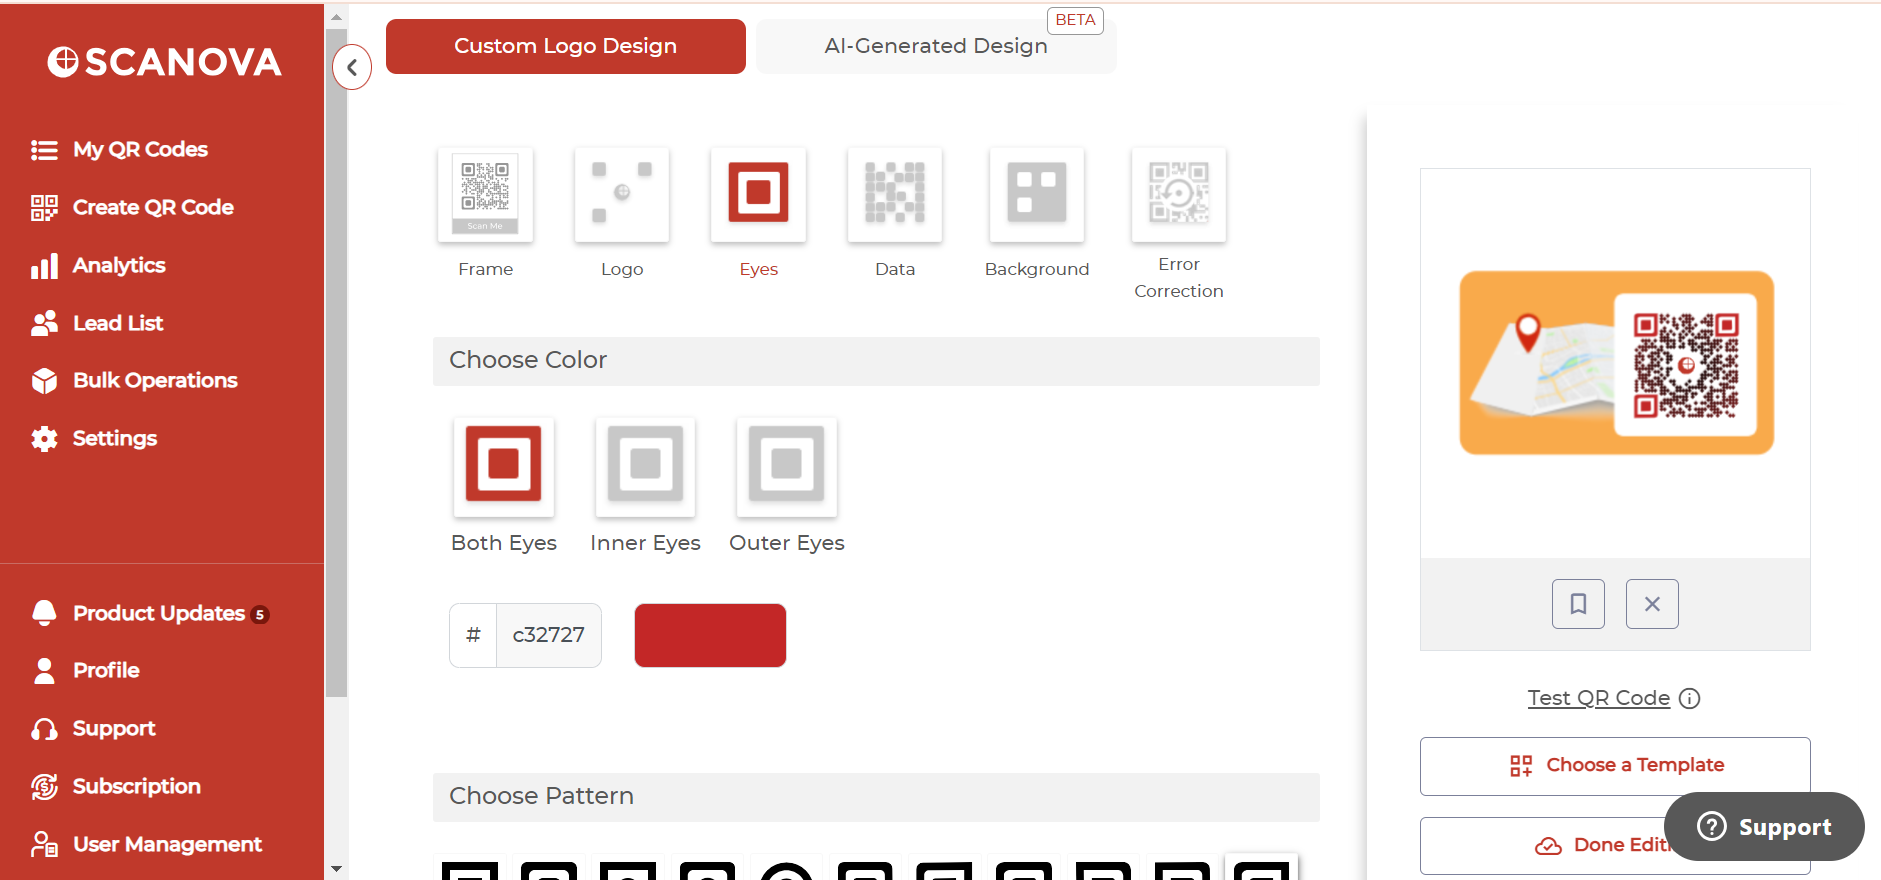Open the Choose a Template selector
1881x880 pixels.
(x=1614, y=766)
